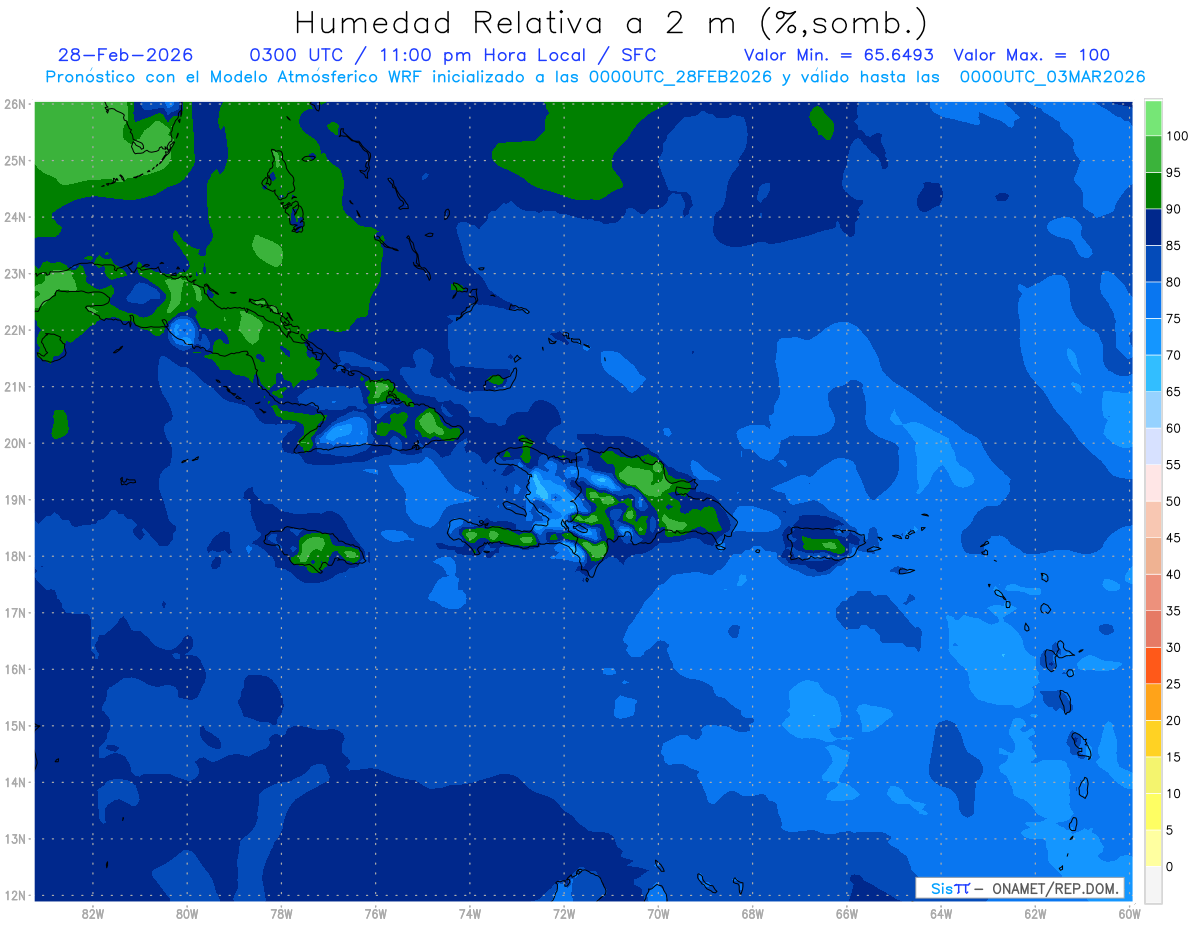
Task: Click the green legend swatch between 95 and 100
Action: [x=1153, y=154]
